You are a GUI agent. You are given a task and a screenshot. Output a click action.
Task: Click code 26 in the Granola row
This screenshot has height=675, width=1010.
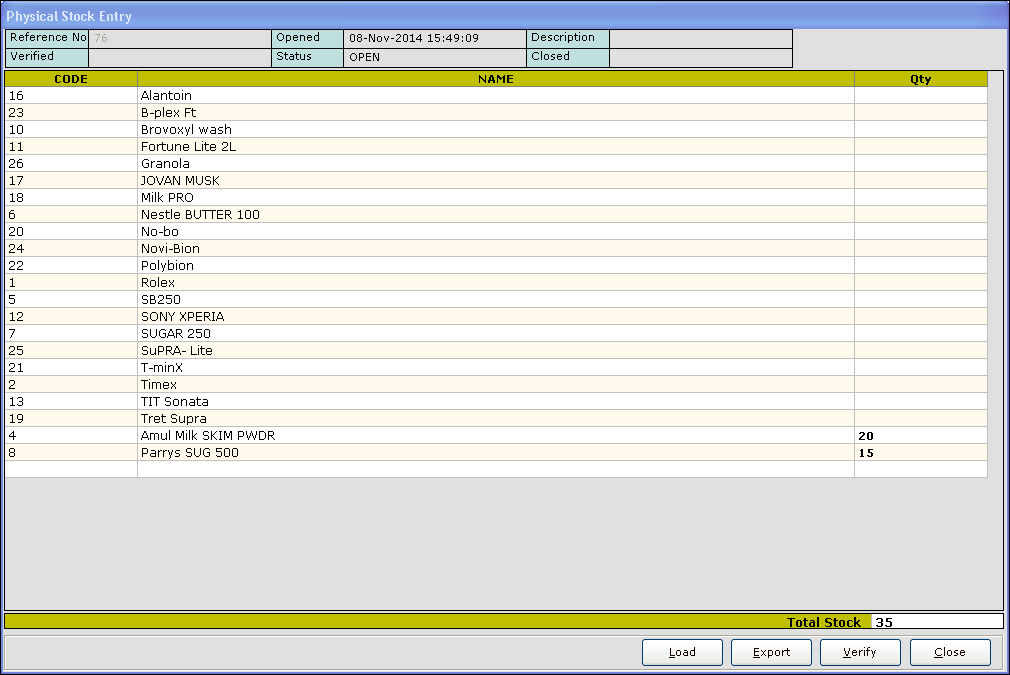tap(16, 164)
